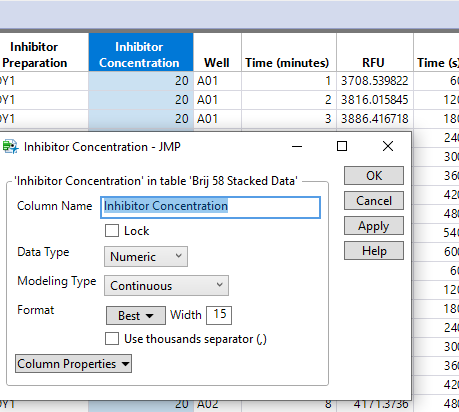Click Time (minutes) cell with value 2
Viewport: 459px width, 412px height.
pos(289,100)
